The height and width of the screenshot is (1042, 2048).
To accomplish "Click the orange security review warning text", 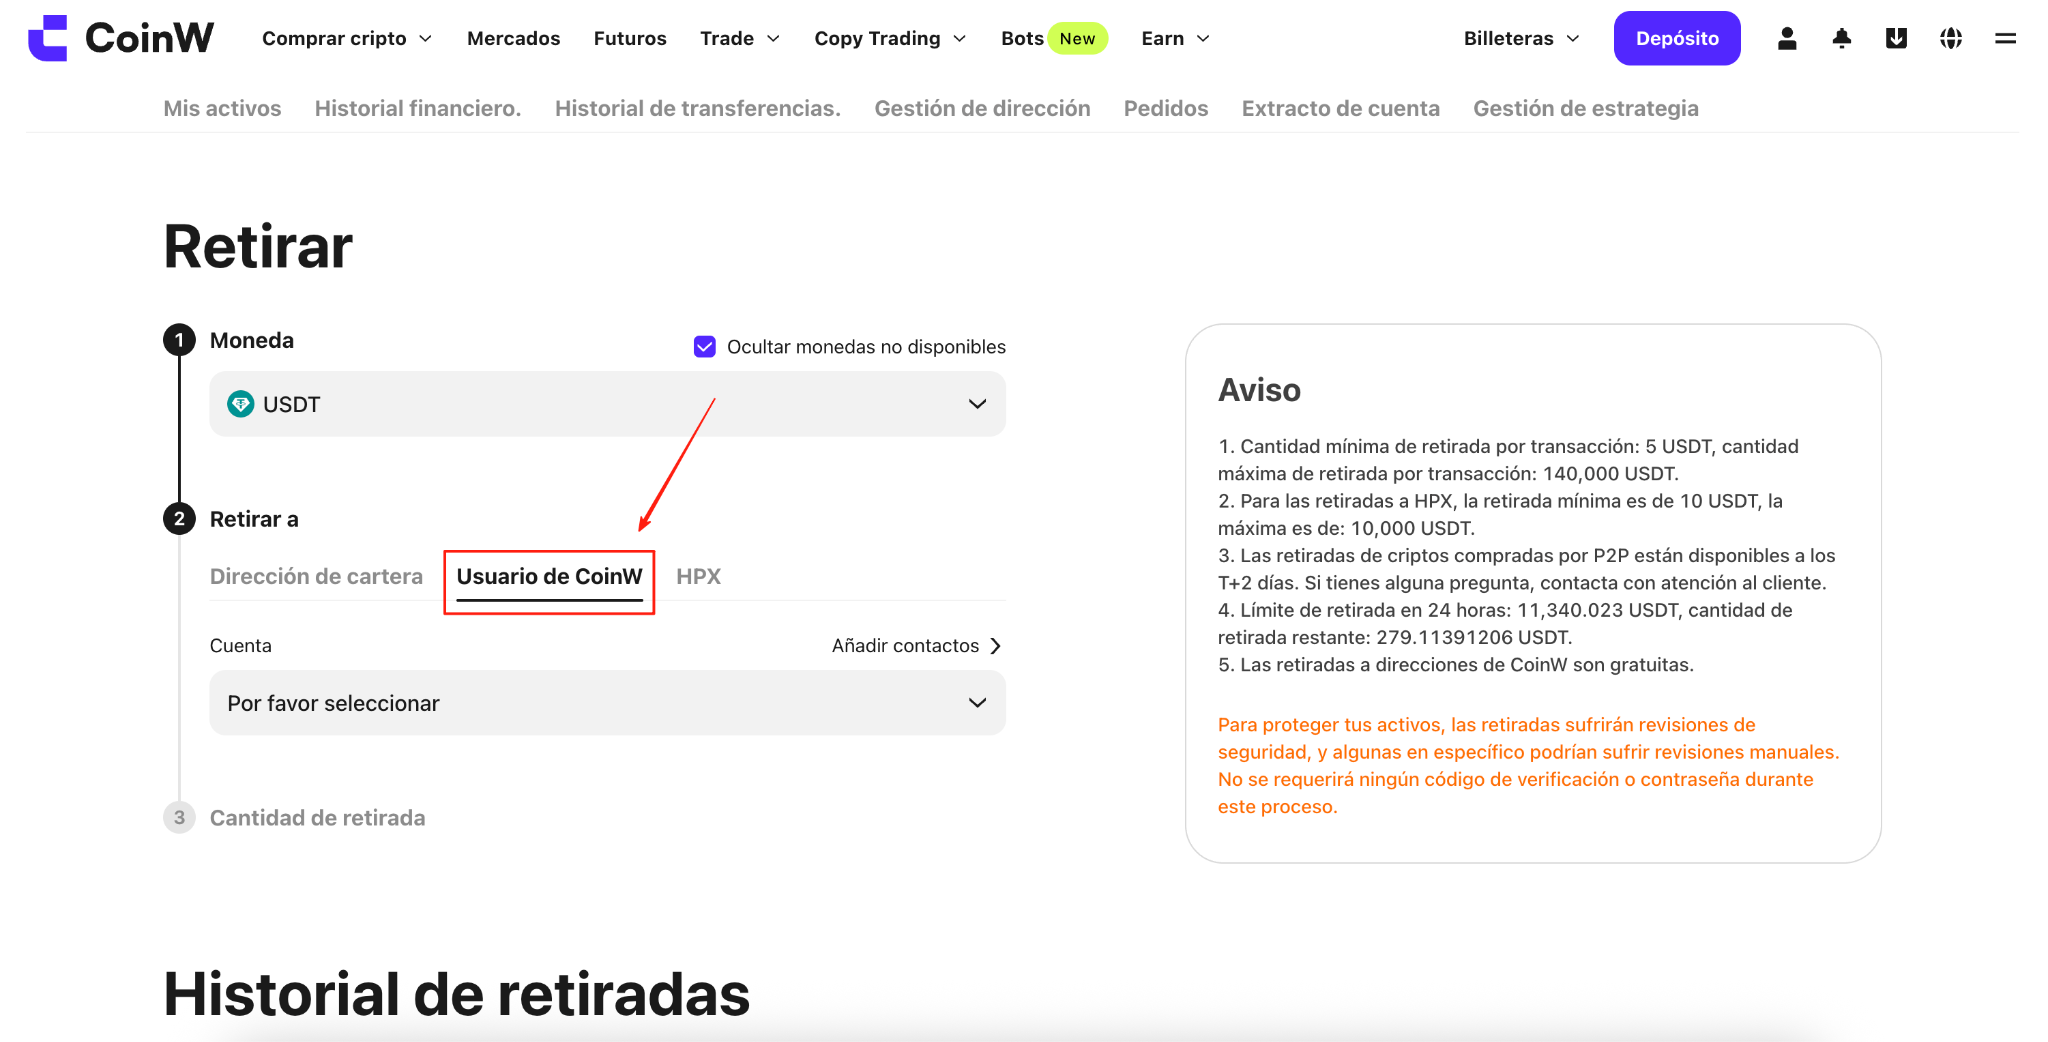I will click(1528, 766).
